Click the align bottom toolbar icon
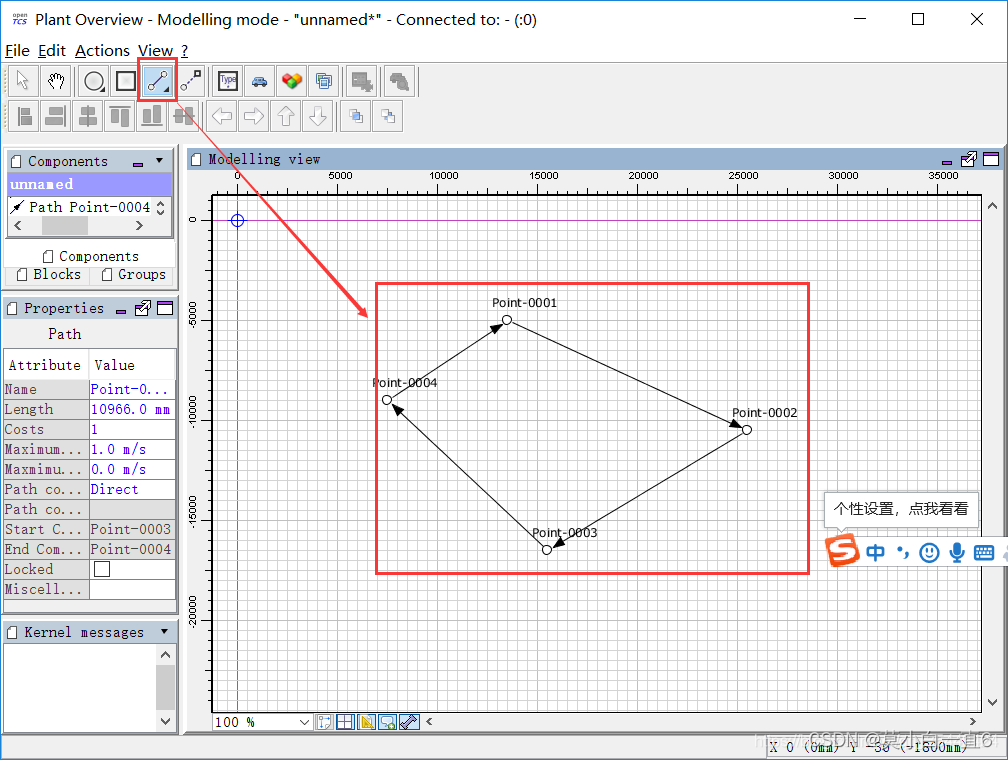Viewport: 1008px width, 760px height. click(152, 116)
